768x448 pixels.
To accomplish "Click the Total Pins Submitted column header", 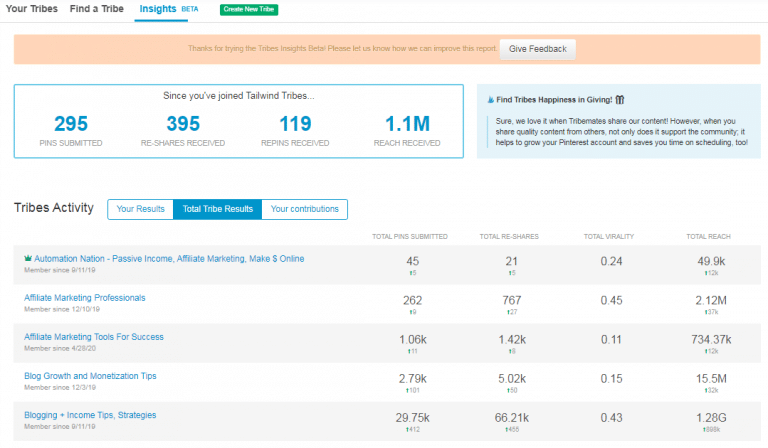I will 410,236.
